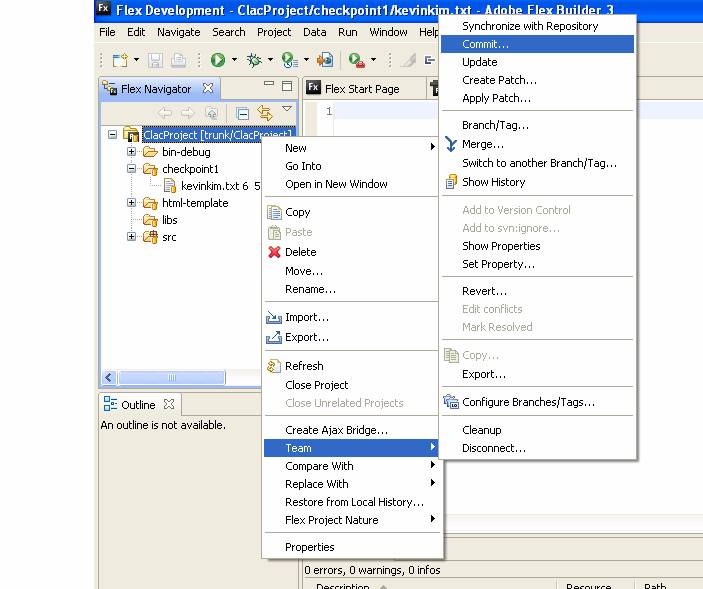Close the Outline view tab
This screenshot has height=589, width=703.
(169, 404)
